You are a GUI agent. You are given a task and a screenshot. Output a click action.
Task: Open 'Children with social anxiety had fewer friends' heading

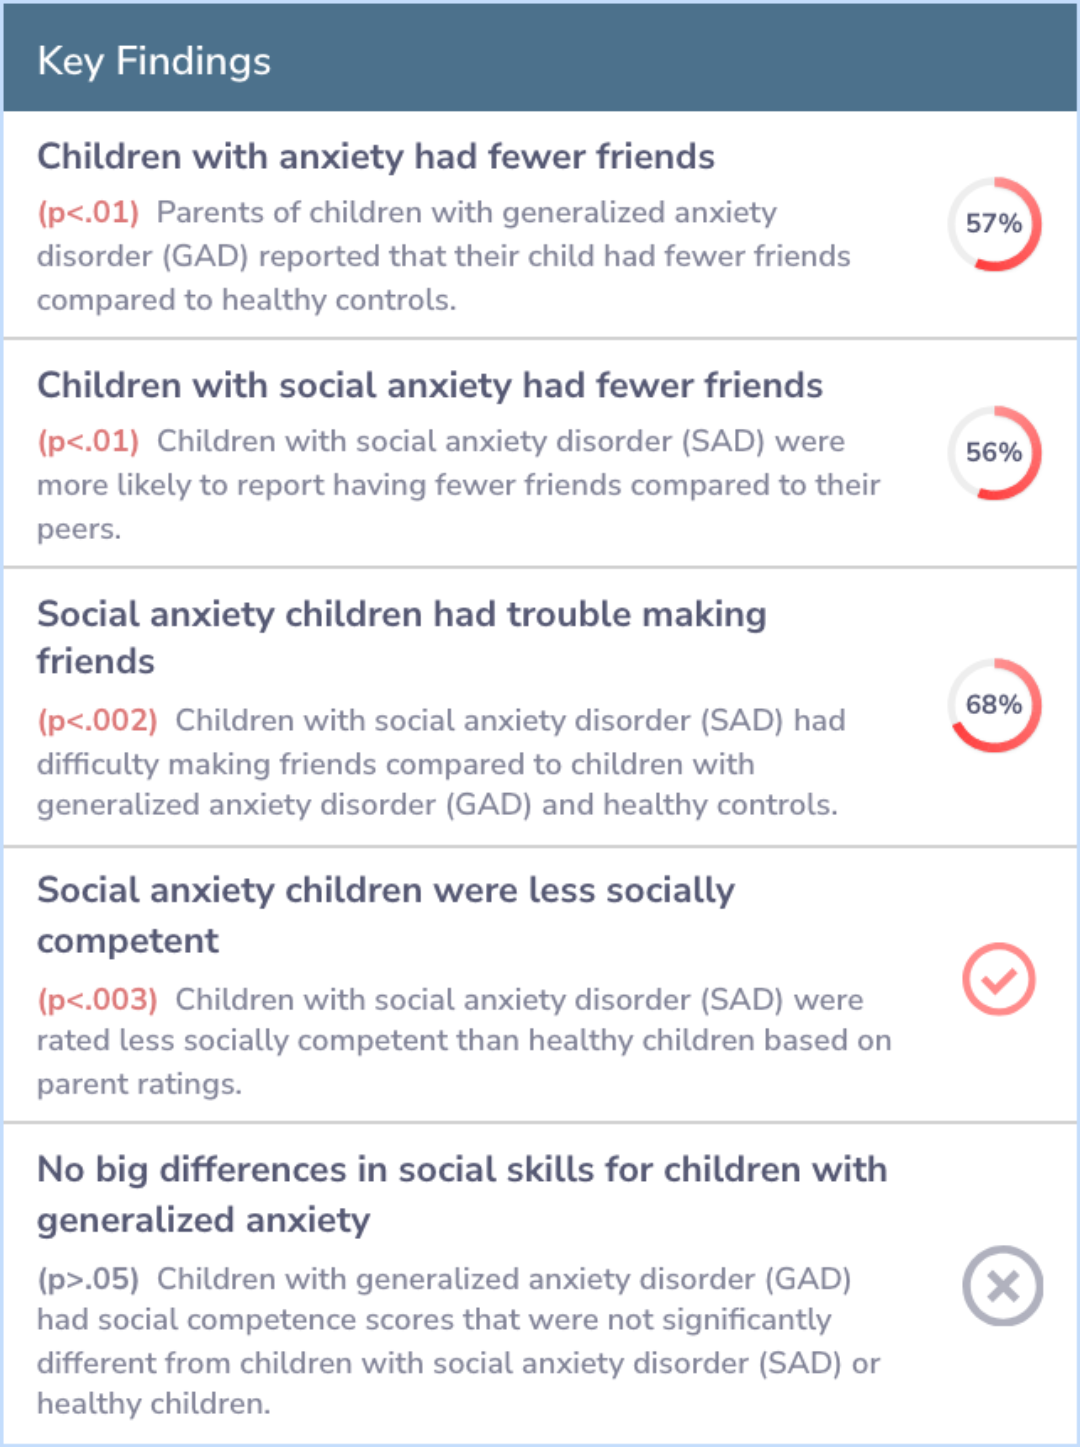(x=430, y=386)
